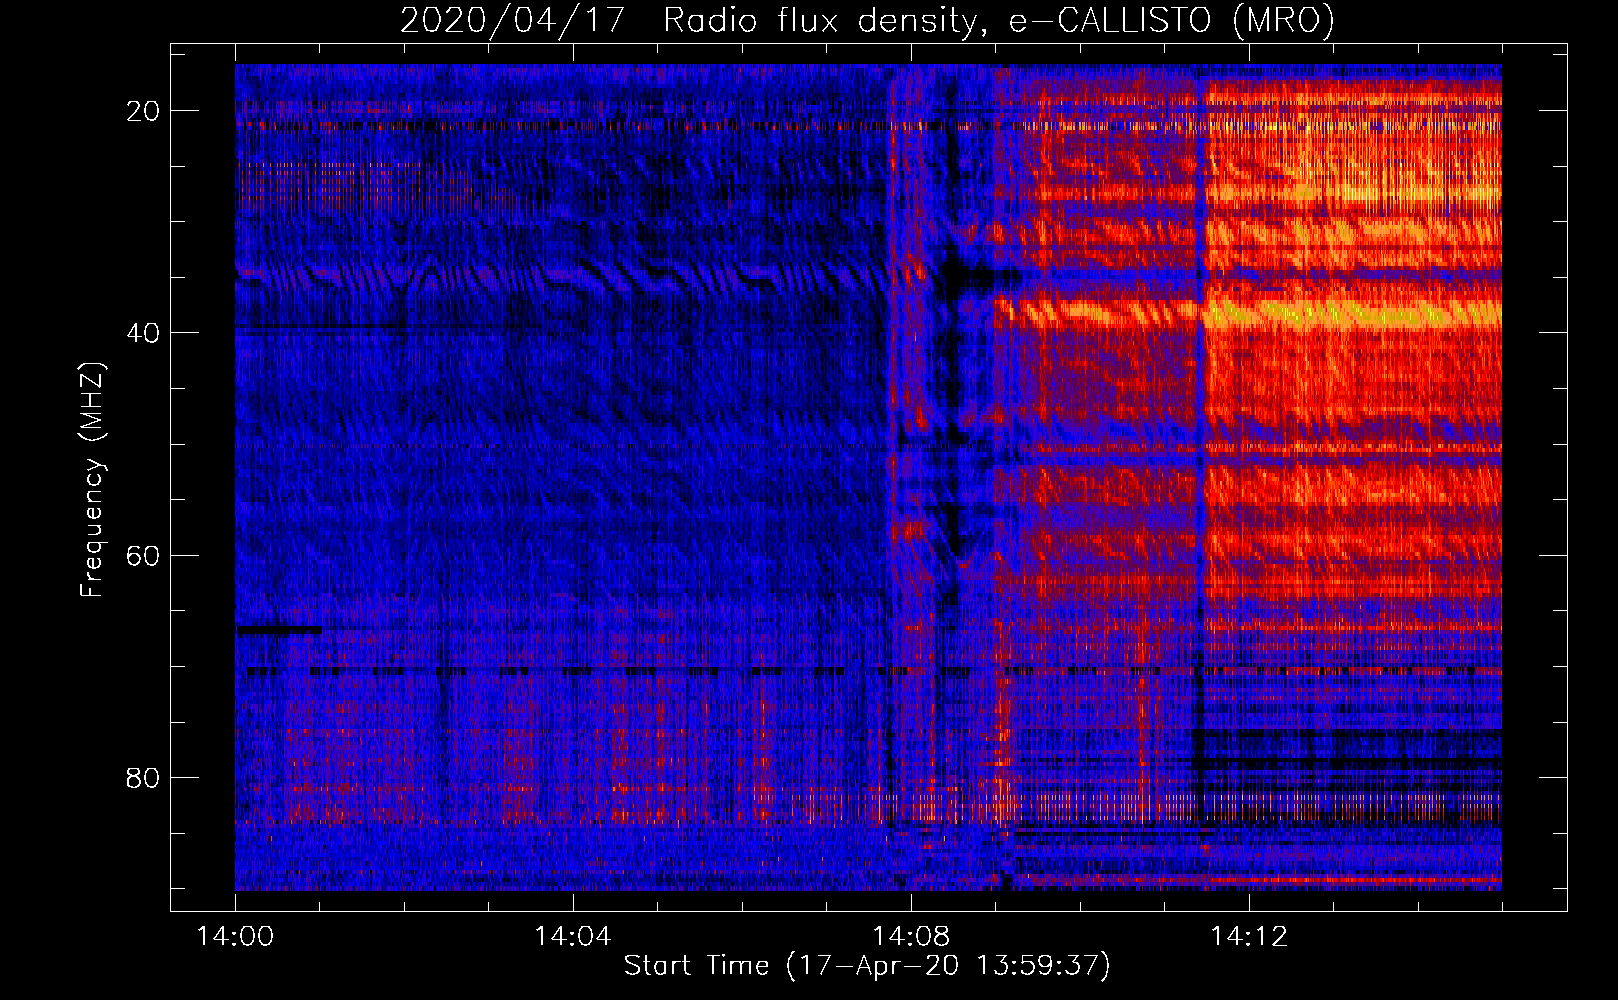Click the 14:12 time tick label
The height and width of the screenshot is (1000, 1618).
point(1249,937)
